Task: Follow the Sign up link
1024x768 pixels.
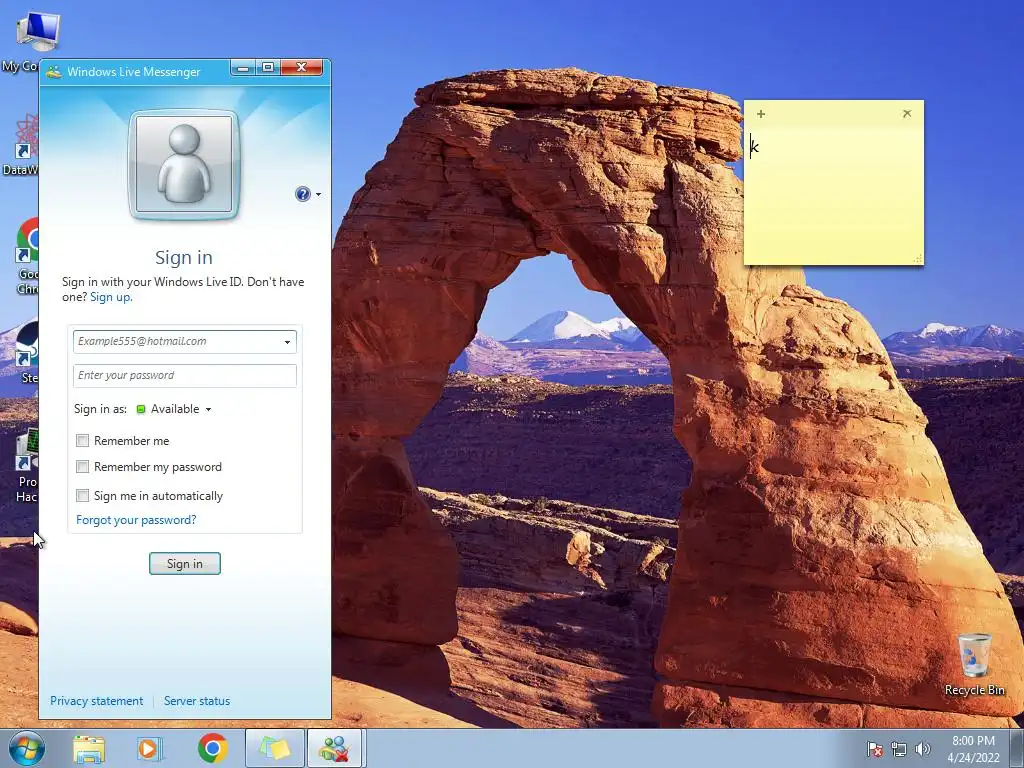Action: (x=111, y=297)
